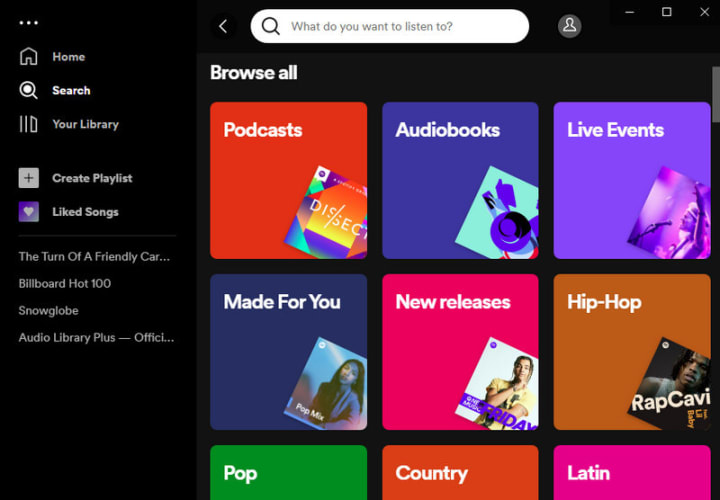Open Billboard Hot 100 playlist
The image size is (720, 500).
tap(65, 283)
